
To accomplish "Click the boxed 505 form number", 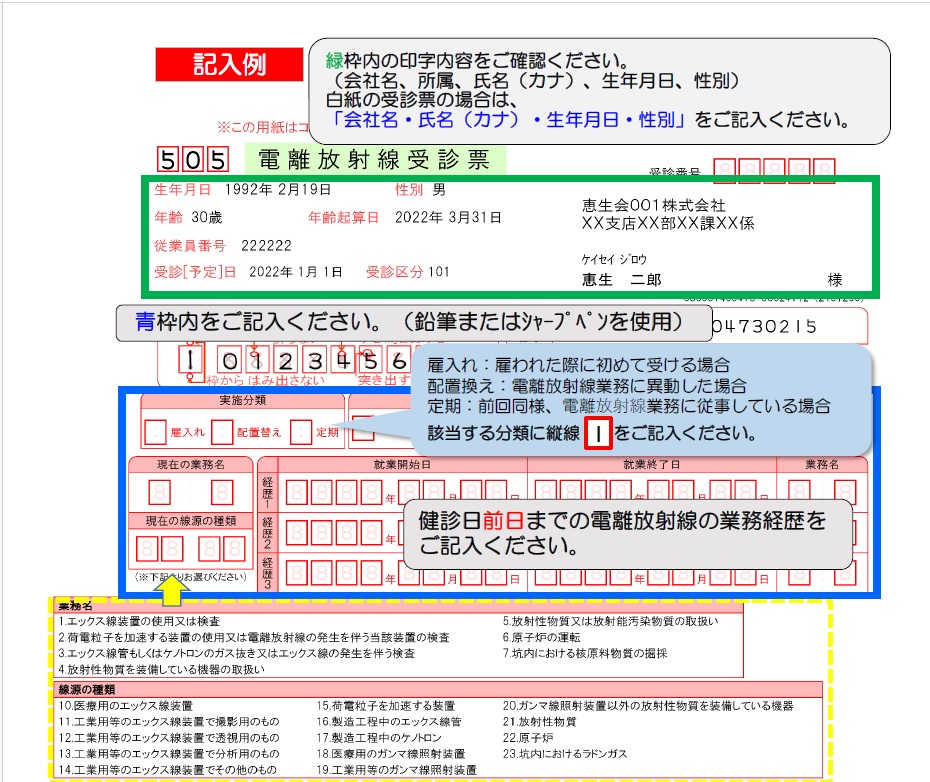I will point(193,160).
